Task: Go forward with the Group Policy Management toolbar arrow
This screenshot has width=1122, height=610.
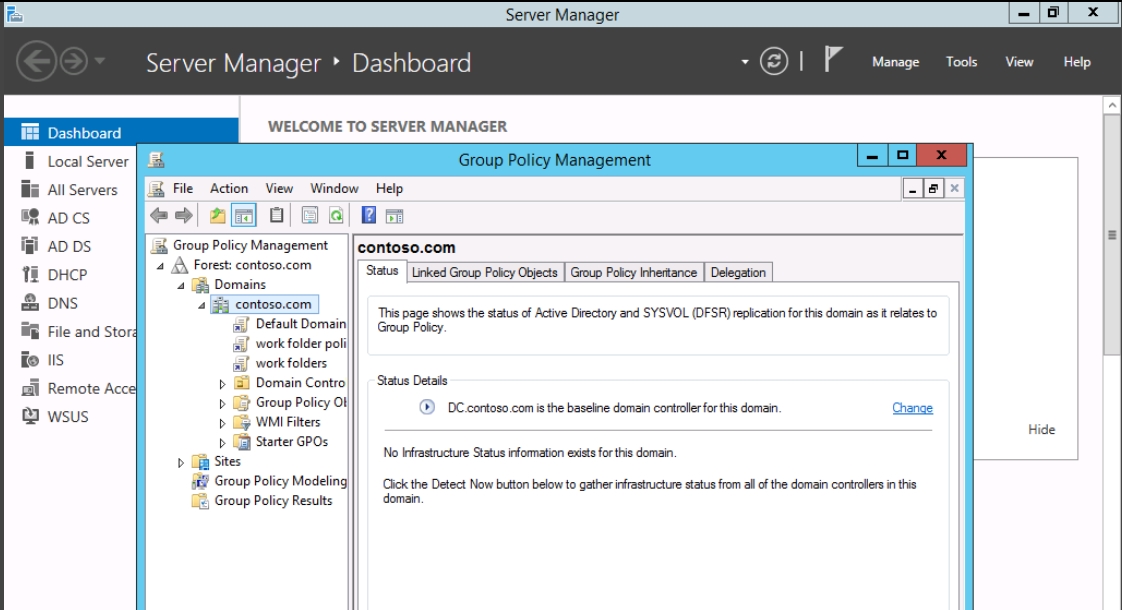Action: click(x=184, y=216)
